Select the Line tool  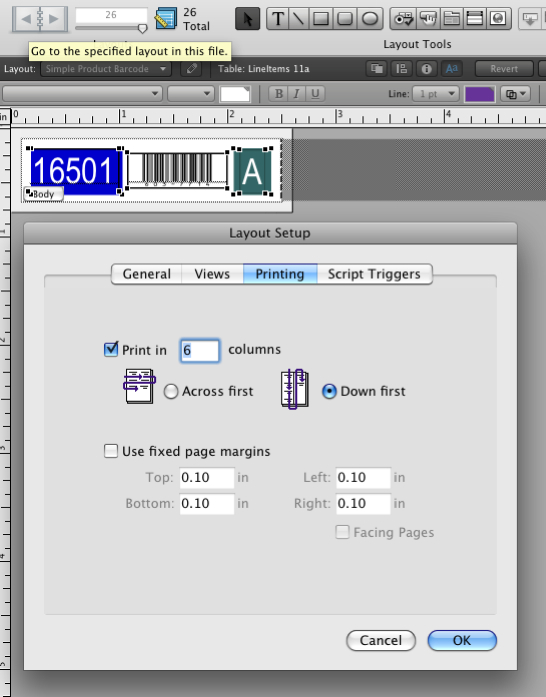299,19
